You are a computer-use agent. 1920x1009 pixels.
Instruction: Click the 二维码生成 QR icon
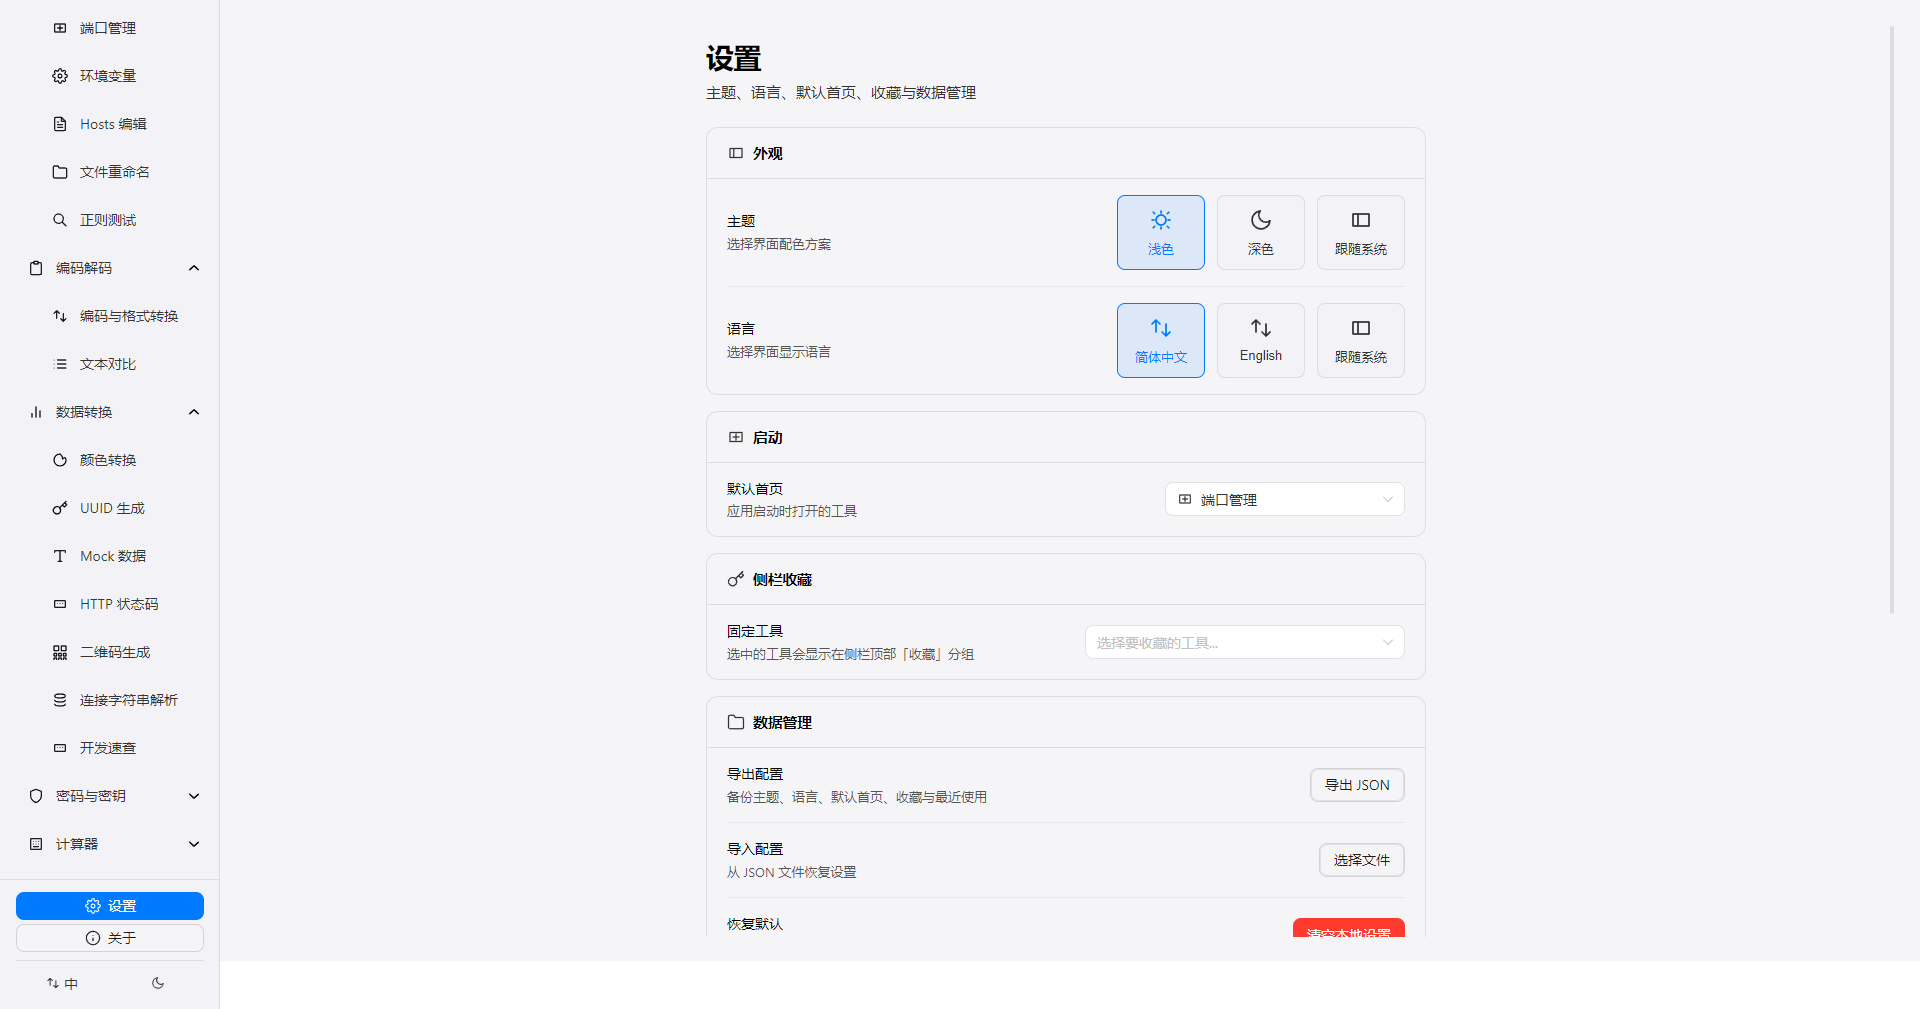(60, 652)
